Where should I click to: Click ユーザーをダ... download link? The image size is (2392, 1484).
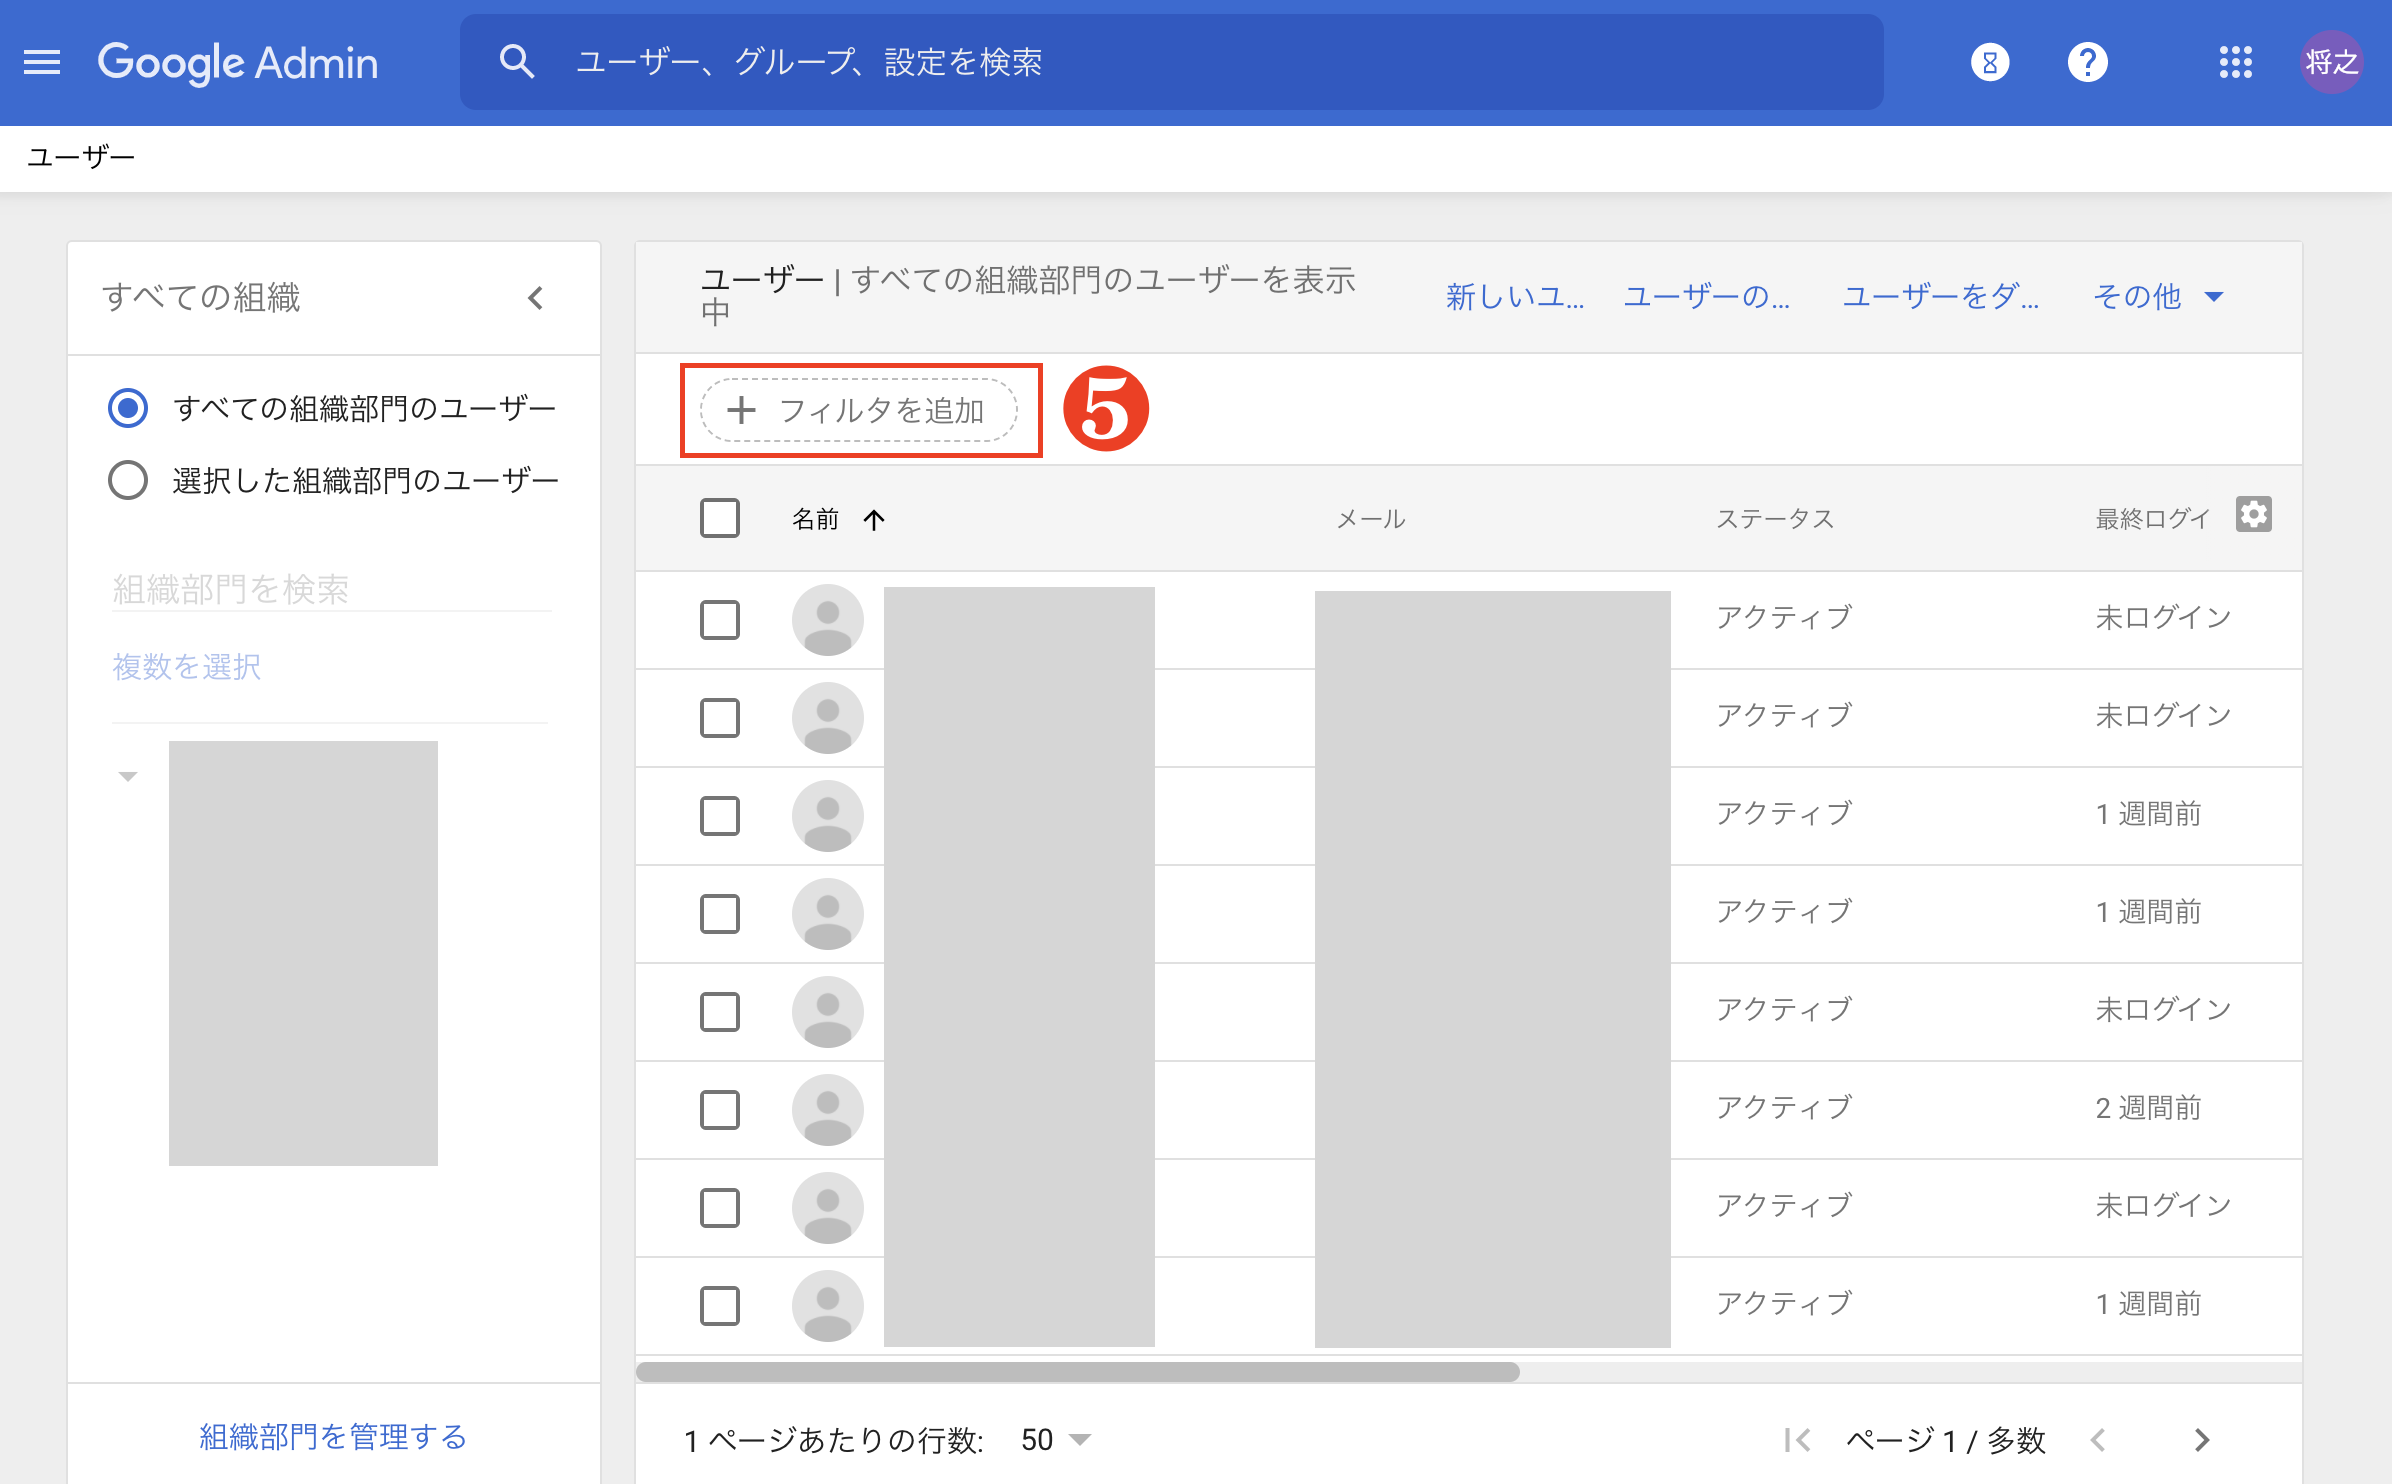click(1941, 296)
